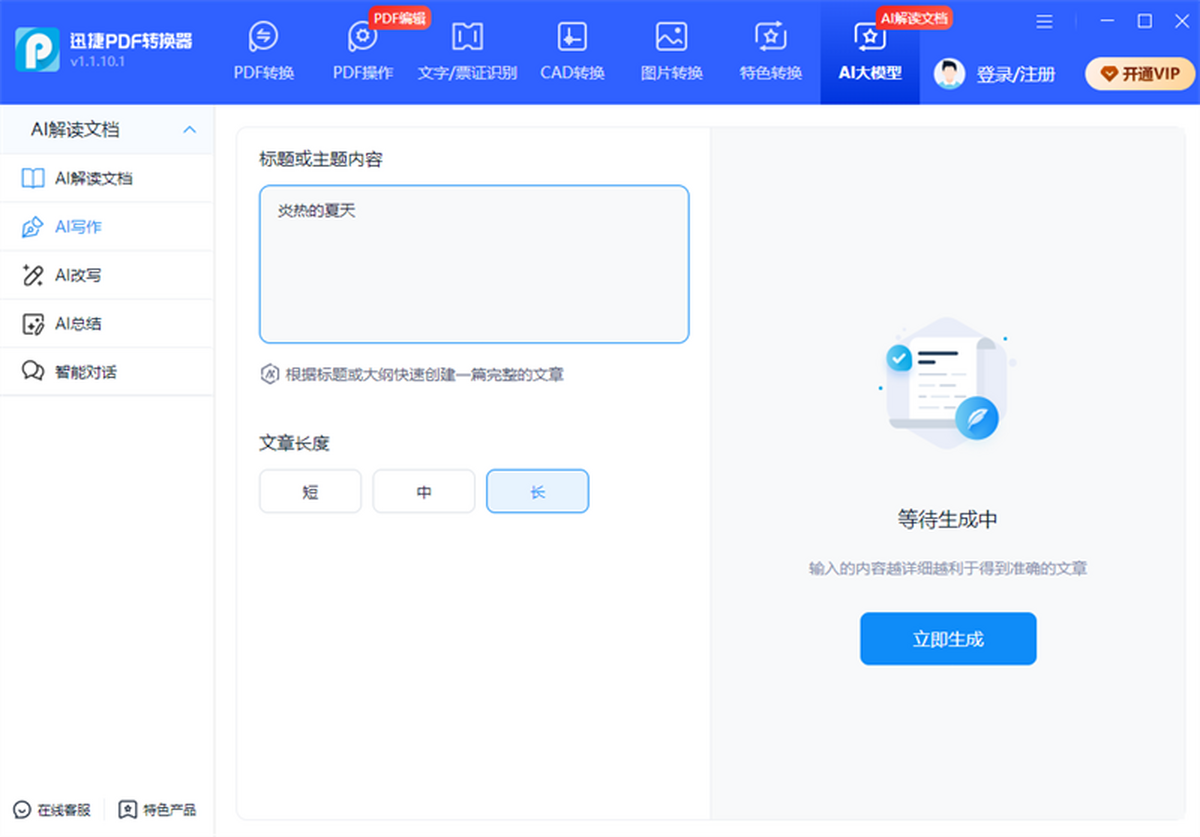1200x837 pixels.
Task: Switch to the AI大模型 tab
Action: point(869,52)
